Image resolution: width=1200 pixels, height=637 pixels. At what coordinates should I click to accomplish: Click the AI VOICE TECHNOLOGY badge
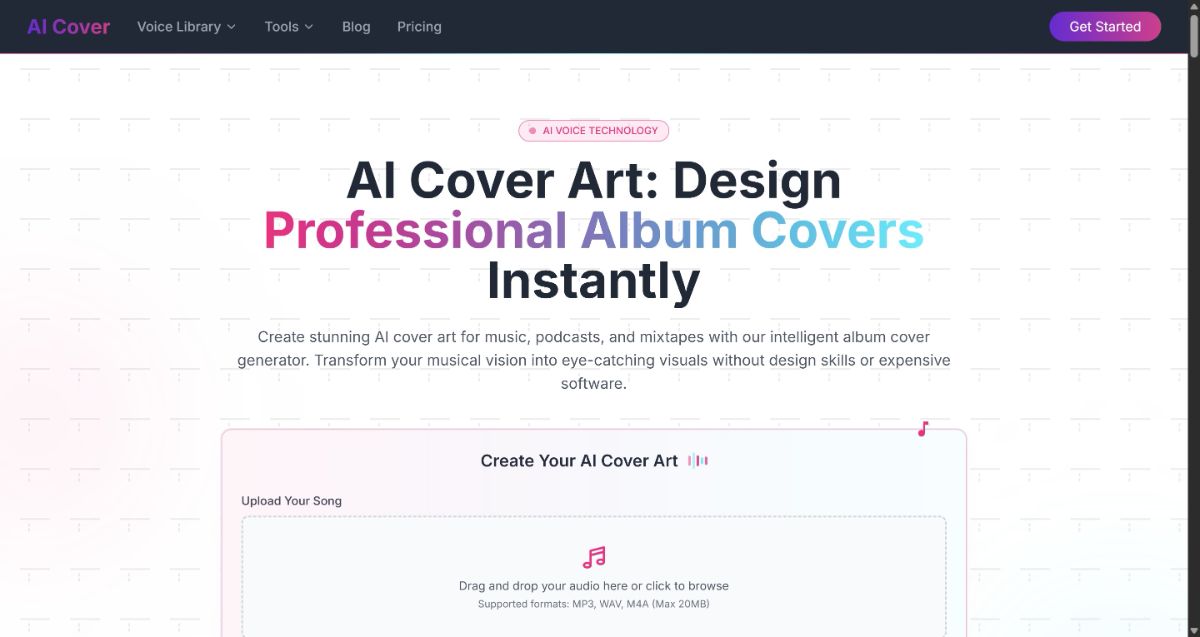(x=593, y=130)
